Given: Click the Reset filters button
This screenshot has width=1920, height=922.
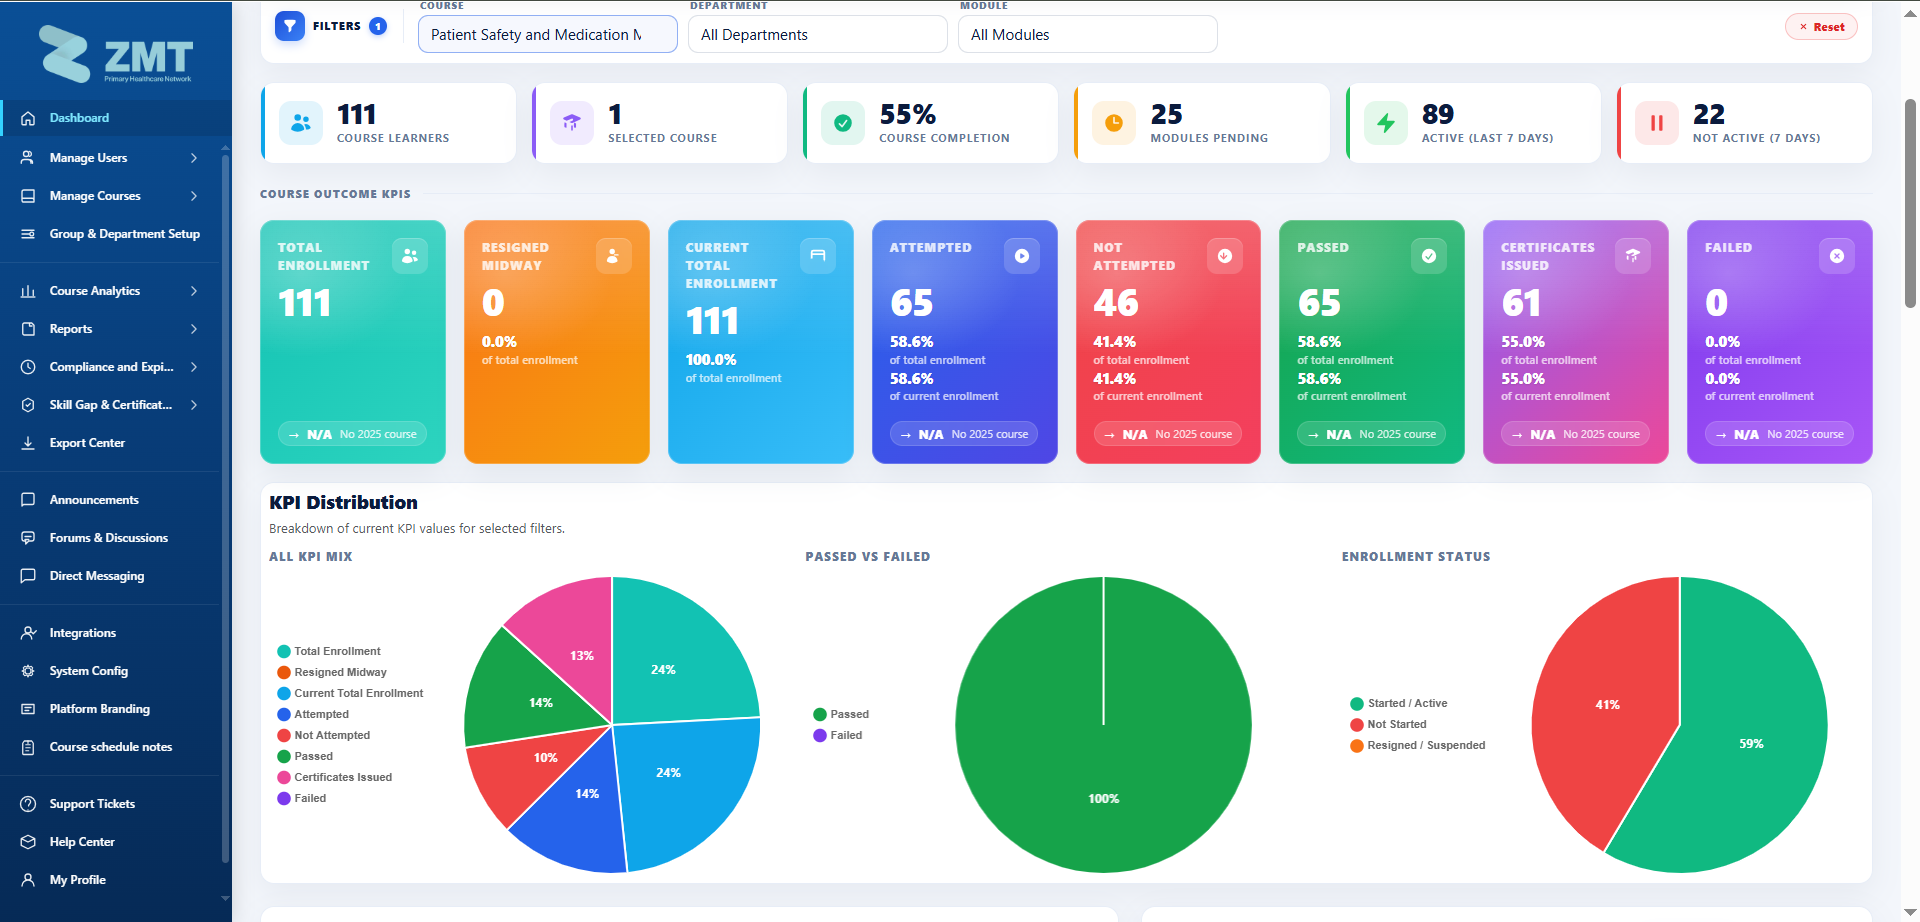Looking at the screenshot, I should pos(1821,27).
